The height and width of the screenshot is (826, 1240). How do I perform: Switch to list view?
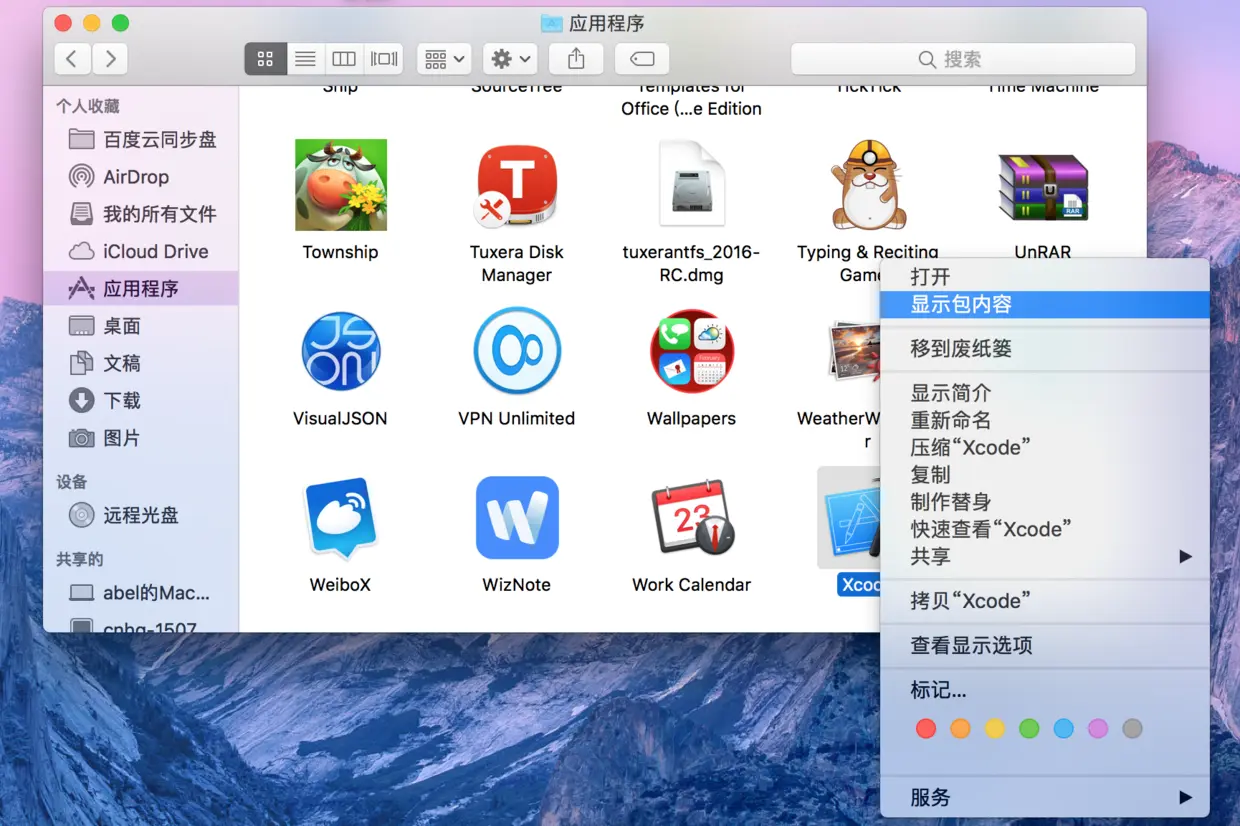point(305,59)
